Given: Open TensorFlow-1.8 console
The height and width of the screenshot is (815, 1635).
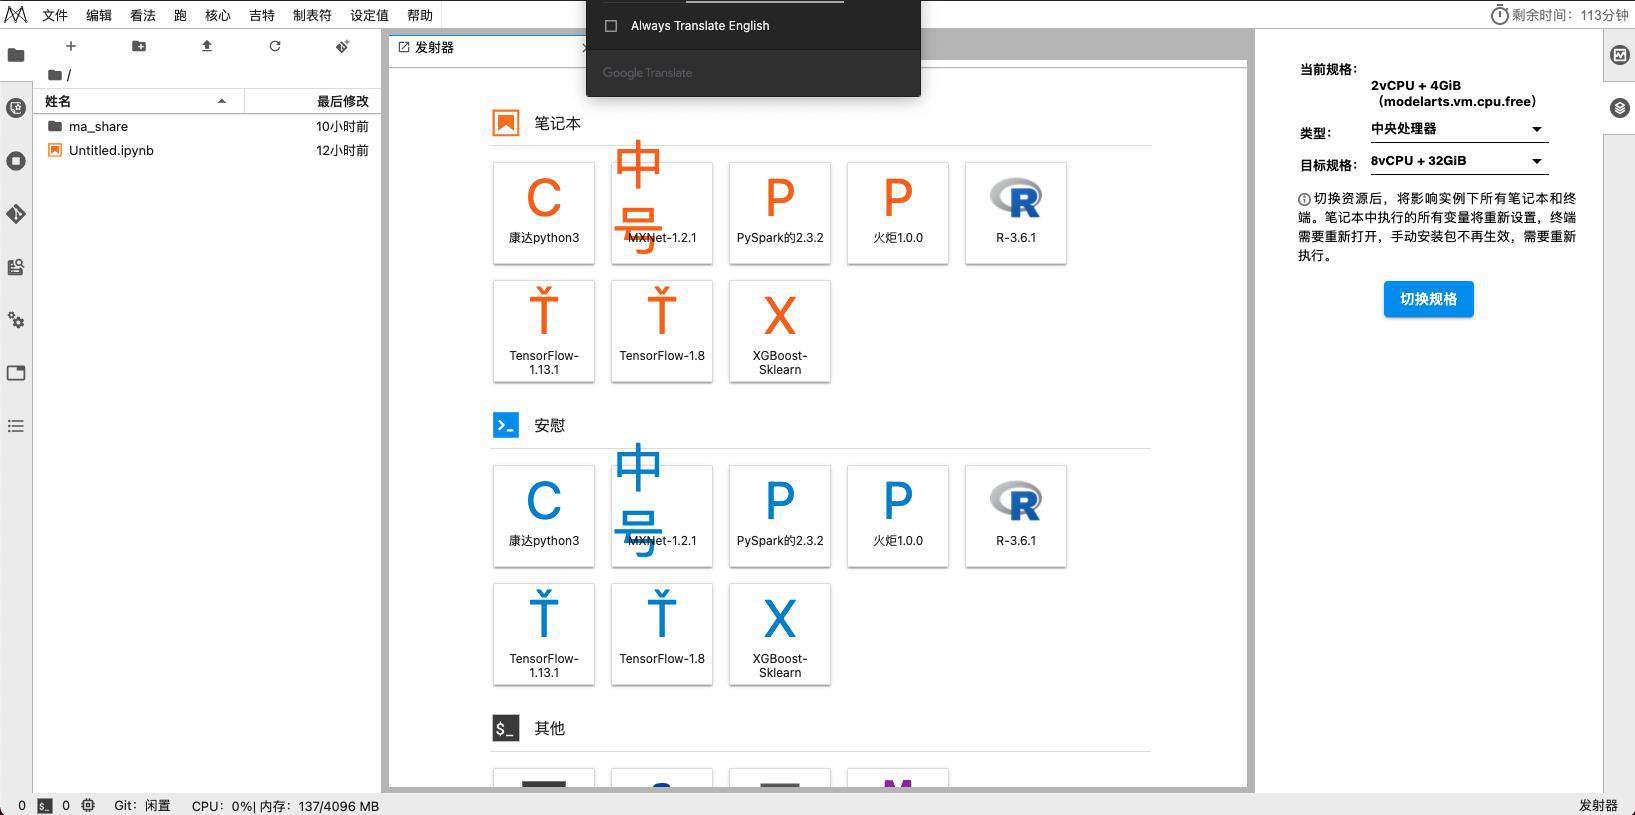Looking at the screenshot, I should [x=662, y=634].
